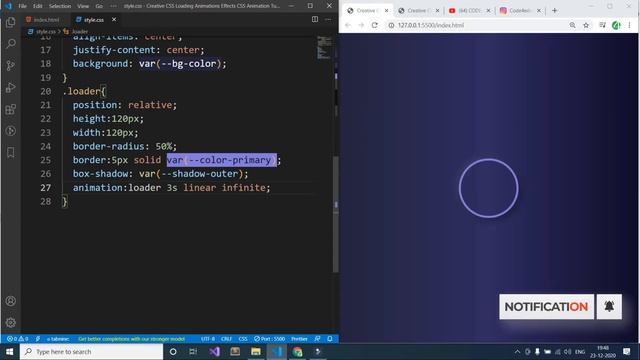
Task: Select CSS language mode in status bar
Action: tap(243, 339)
